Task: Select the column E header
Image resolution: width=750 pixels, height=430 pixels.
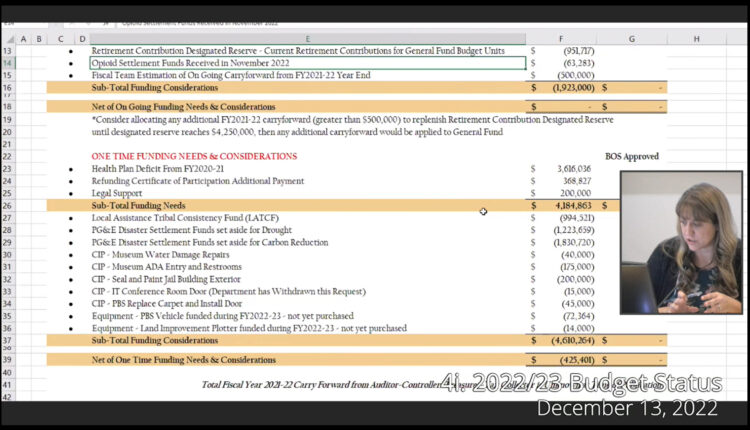Action: point(307,38)
